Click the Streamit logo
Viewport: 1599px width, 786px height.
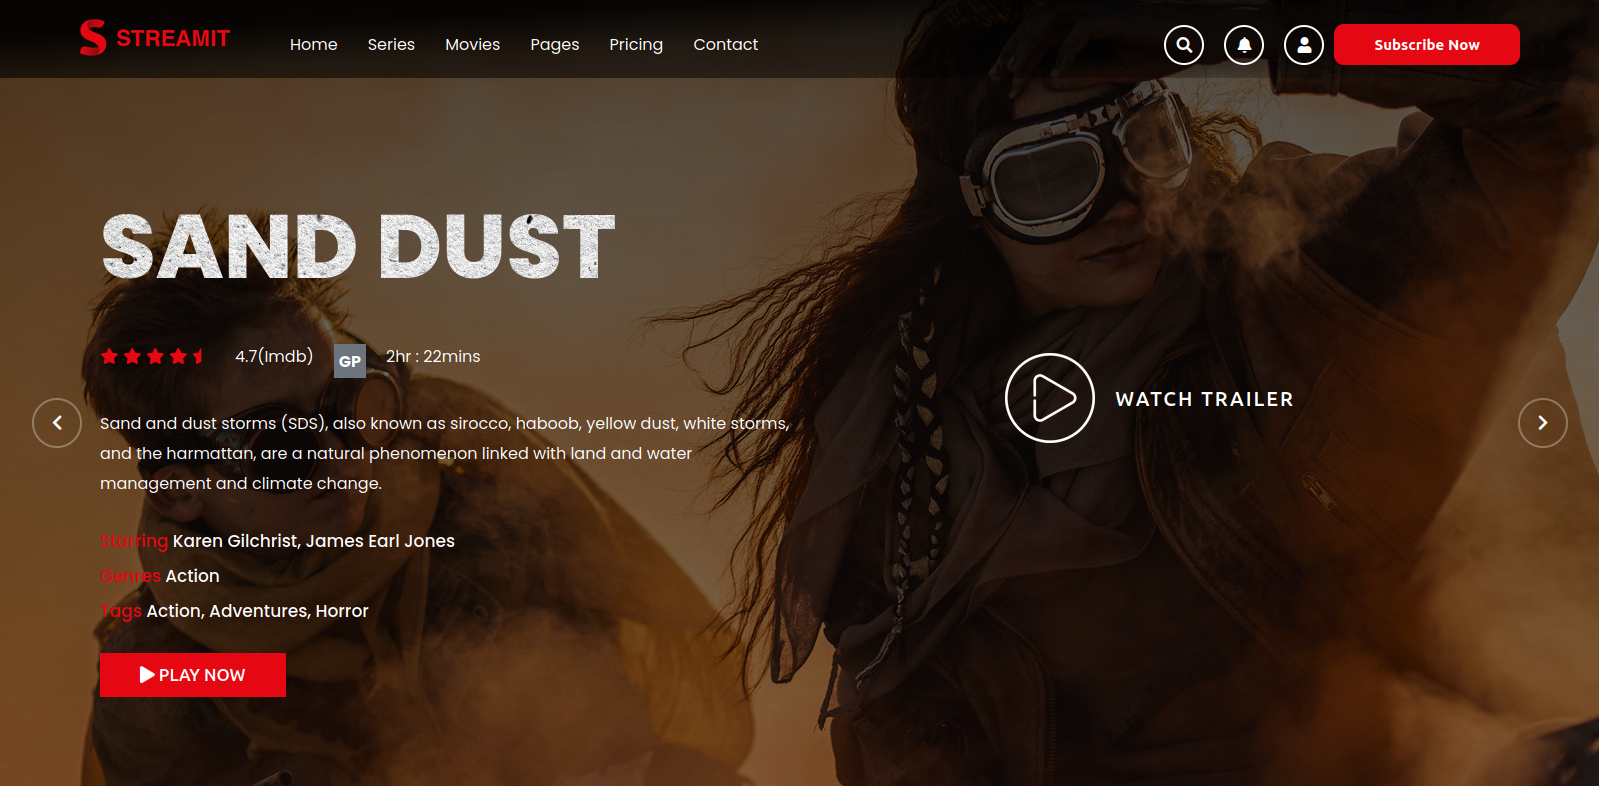coord(155,38)
